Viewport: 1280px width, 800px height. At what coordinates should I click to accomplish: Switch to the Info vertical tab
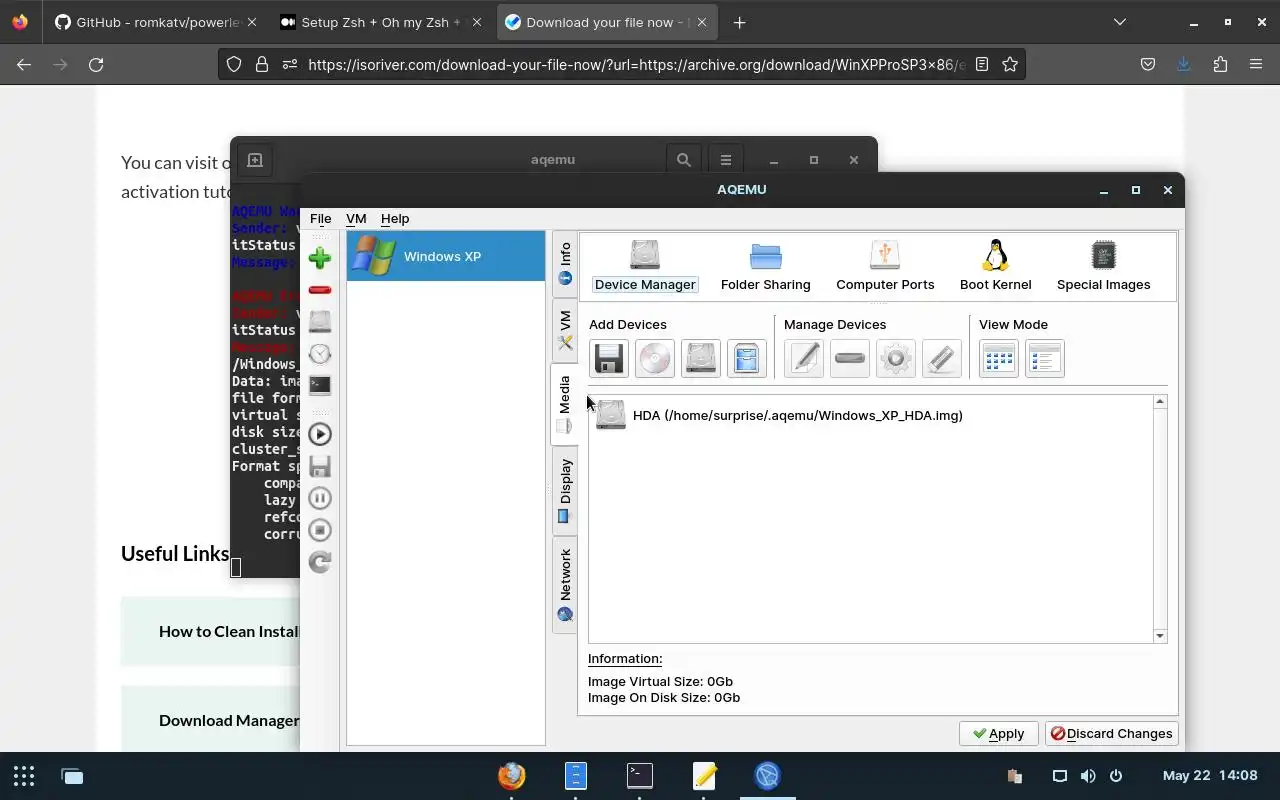tap(565, 263)
